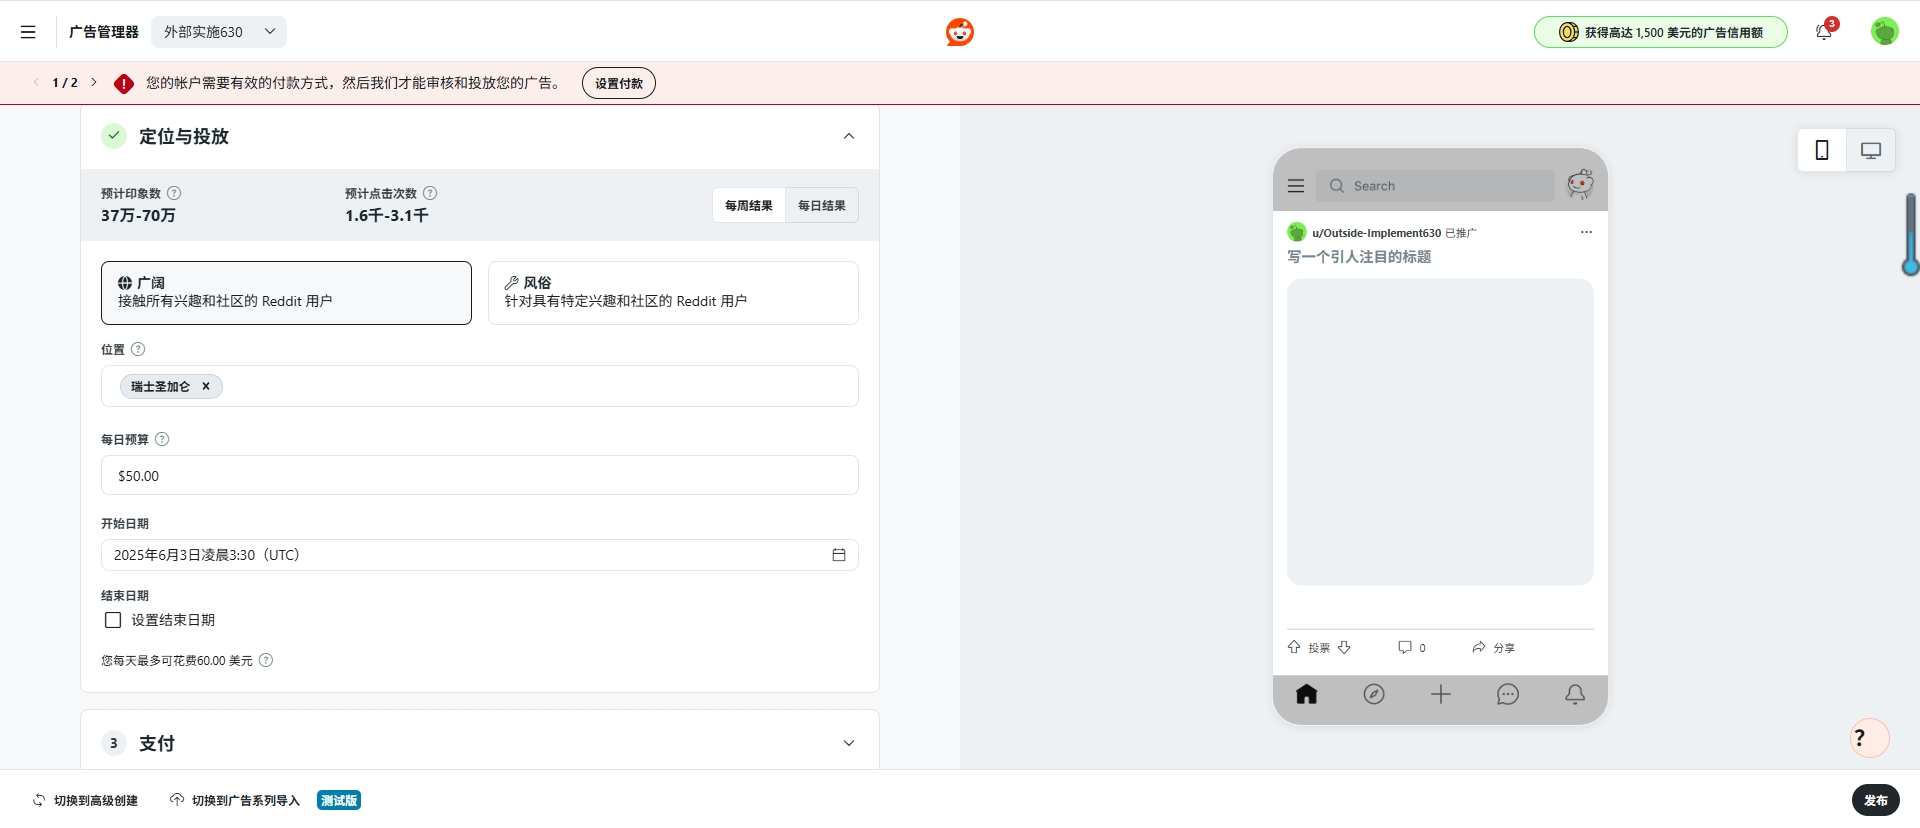Tap preview bottom notification bell

[x=1575, y=694]
